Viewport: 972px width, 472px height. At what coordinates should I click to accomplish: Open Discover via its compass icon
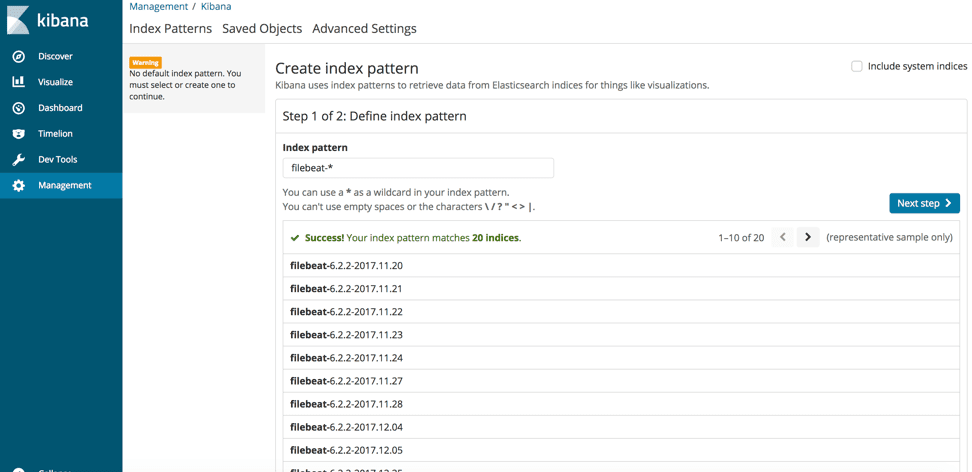coord(19,56)
